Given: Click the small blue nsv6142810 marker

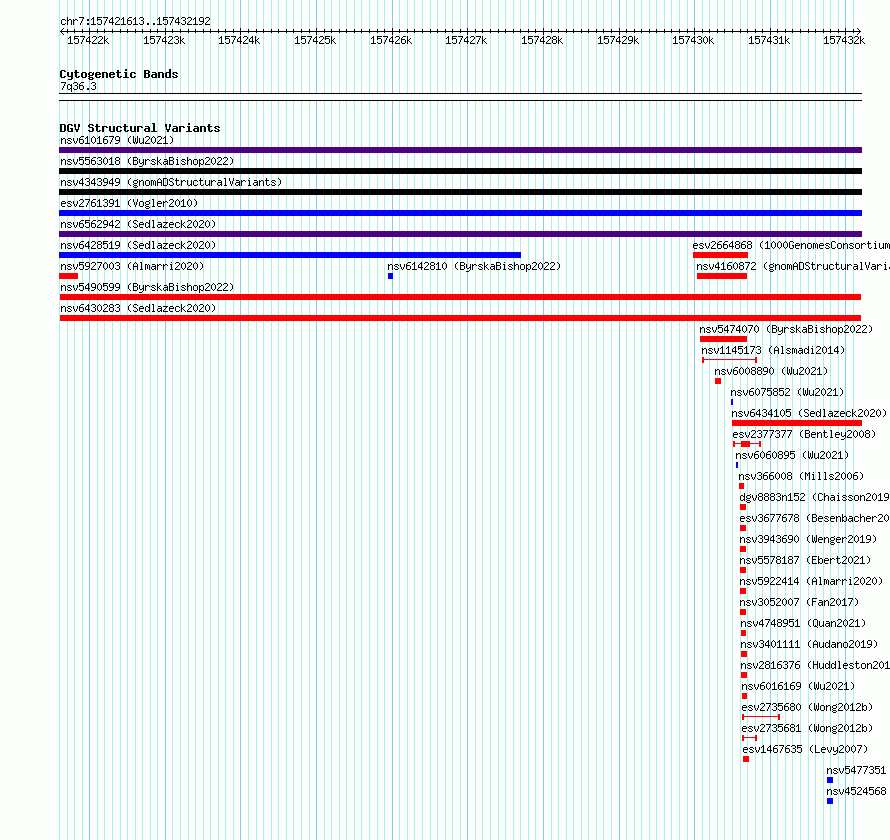Looking at the screenshot, I should (x=391, y=276).
